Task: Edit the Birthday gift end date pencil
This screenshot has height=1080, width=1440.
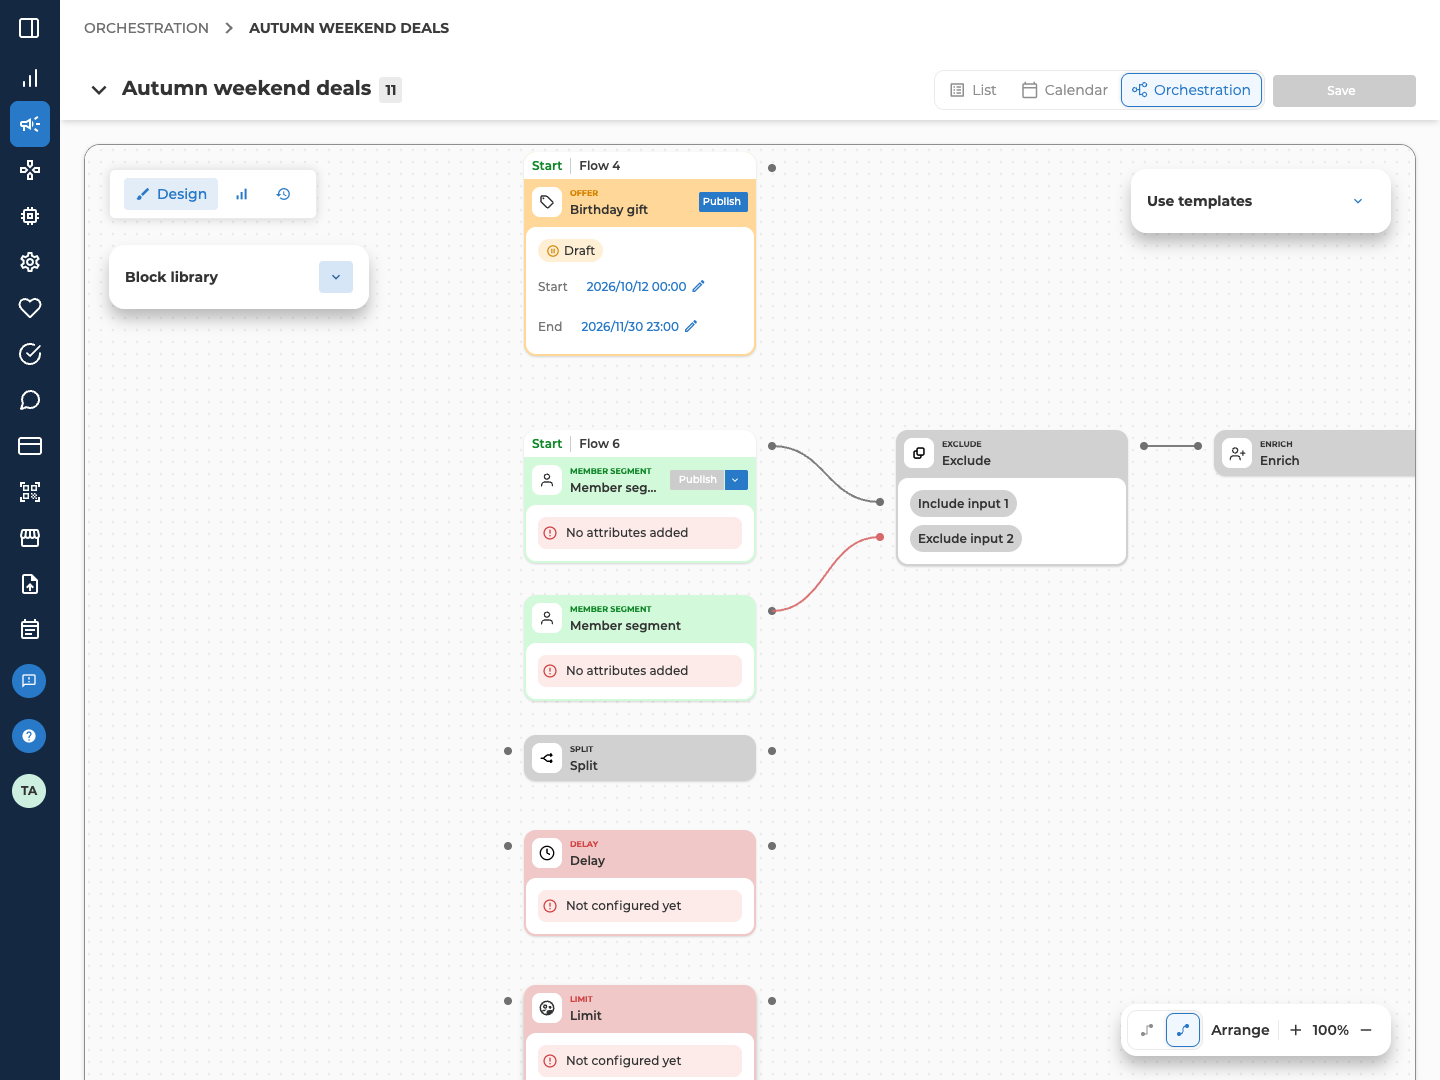Action: (691, 326)
